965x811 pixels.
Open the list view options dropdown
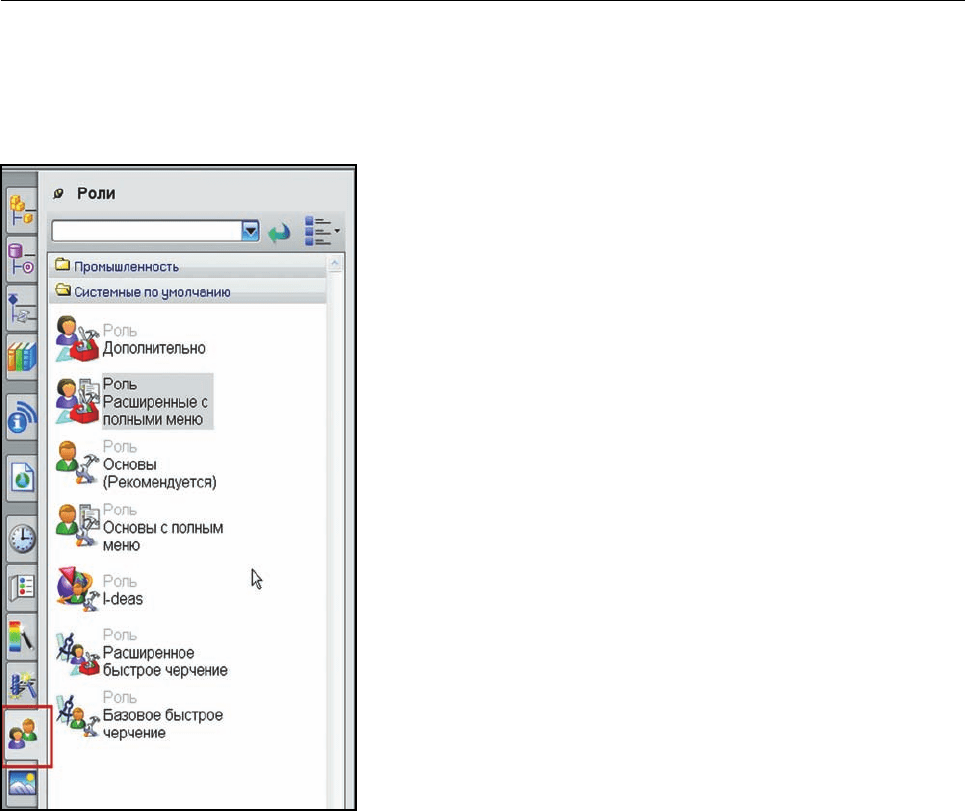pyautogui.click(x=322, y=231)
